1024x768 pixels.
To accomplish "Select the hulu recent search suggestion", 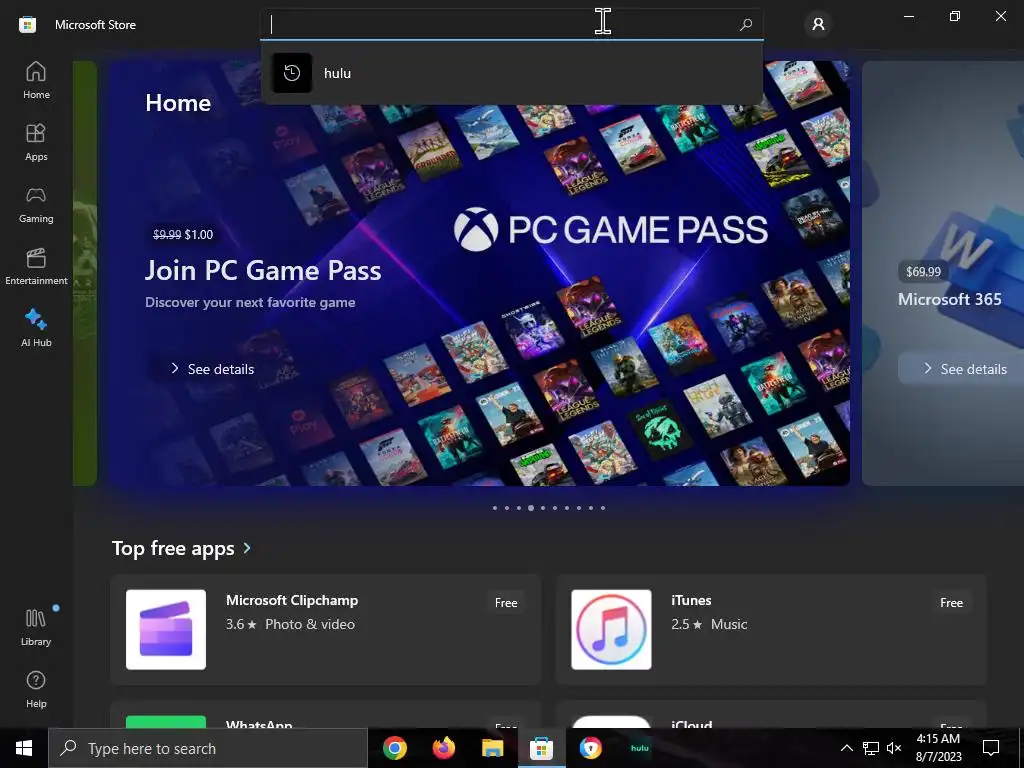I will click(511, 73).
